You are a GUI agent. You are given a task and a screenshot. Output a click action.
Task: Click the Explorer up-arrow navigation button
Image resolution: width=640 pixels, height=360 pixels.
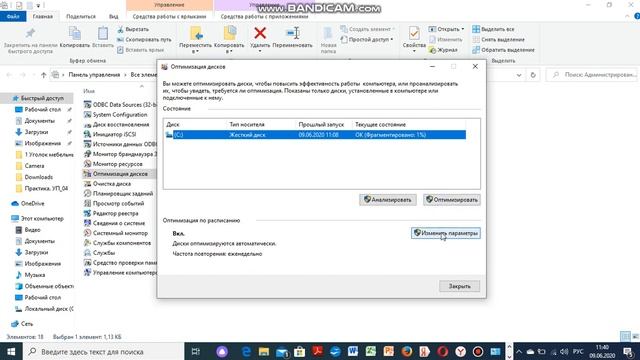pos(44,75)
